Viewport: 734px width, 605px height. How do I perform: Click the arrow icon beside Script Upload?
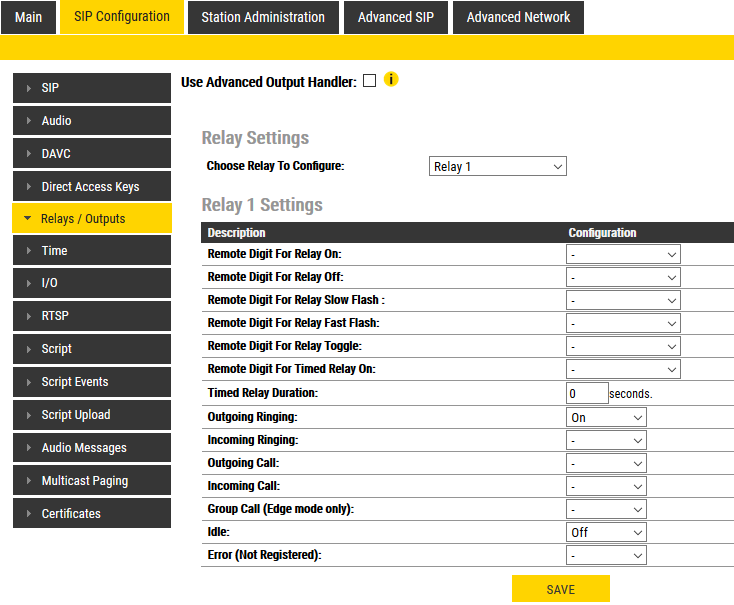point(28,415)
